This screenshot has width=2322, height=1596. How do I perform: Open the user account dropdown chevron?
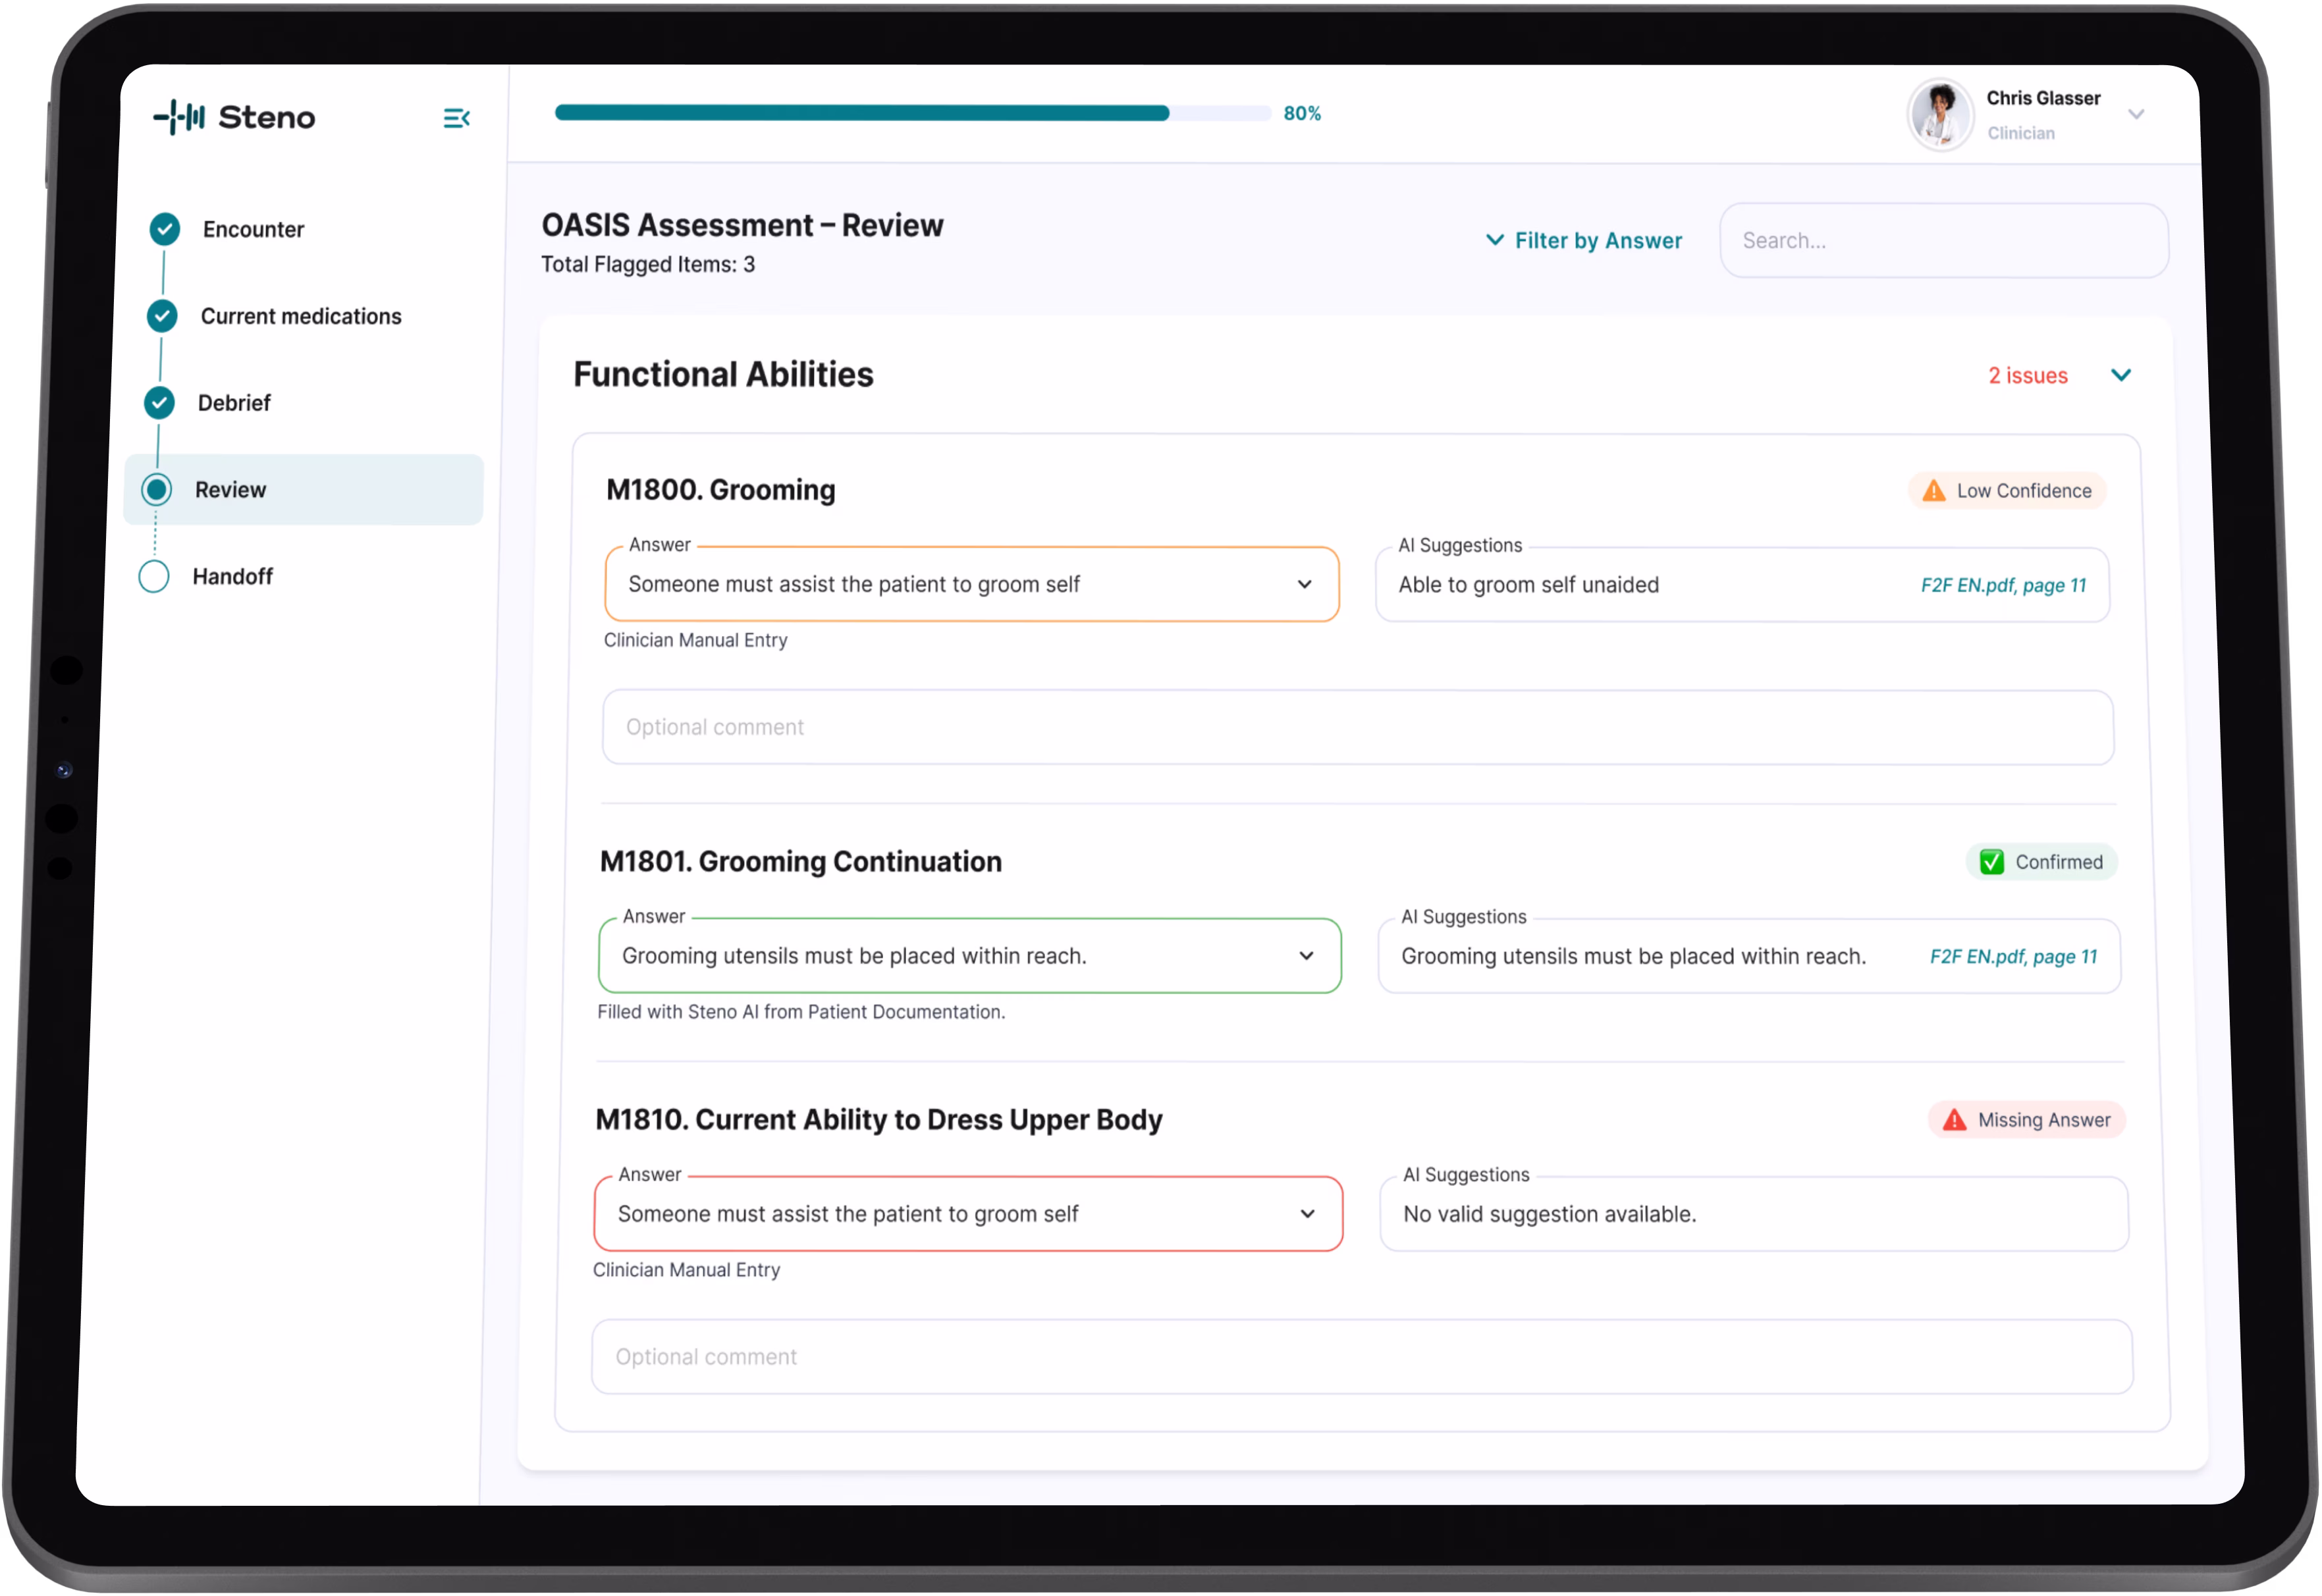pyautogui.click(x=2136, y=115)
